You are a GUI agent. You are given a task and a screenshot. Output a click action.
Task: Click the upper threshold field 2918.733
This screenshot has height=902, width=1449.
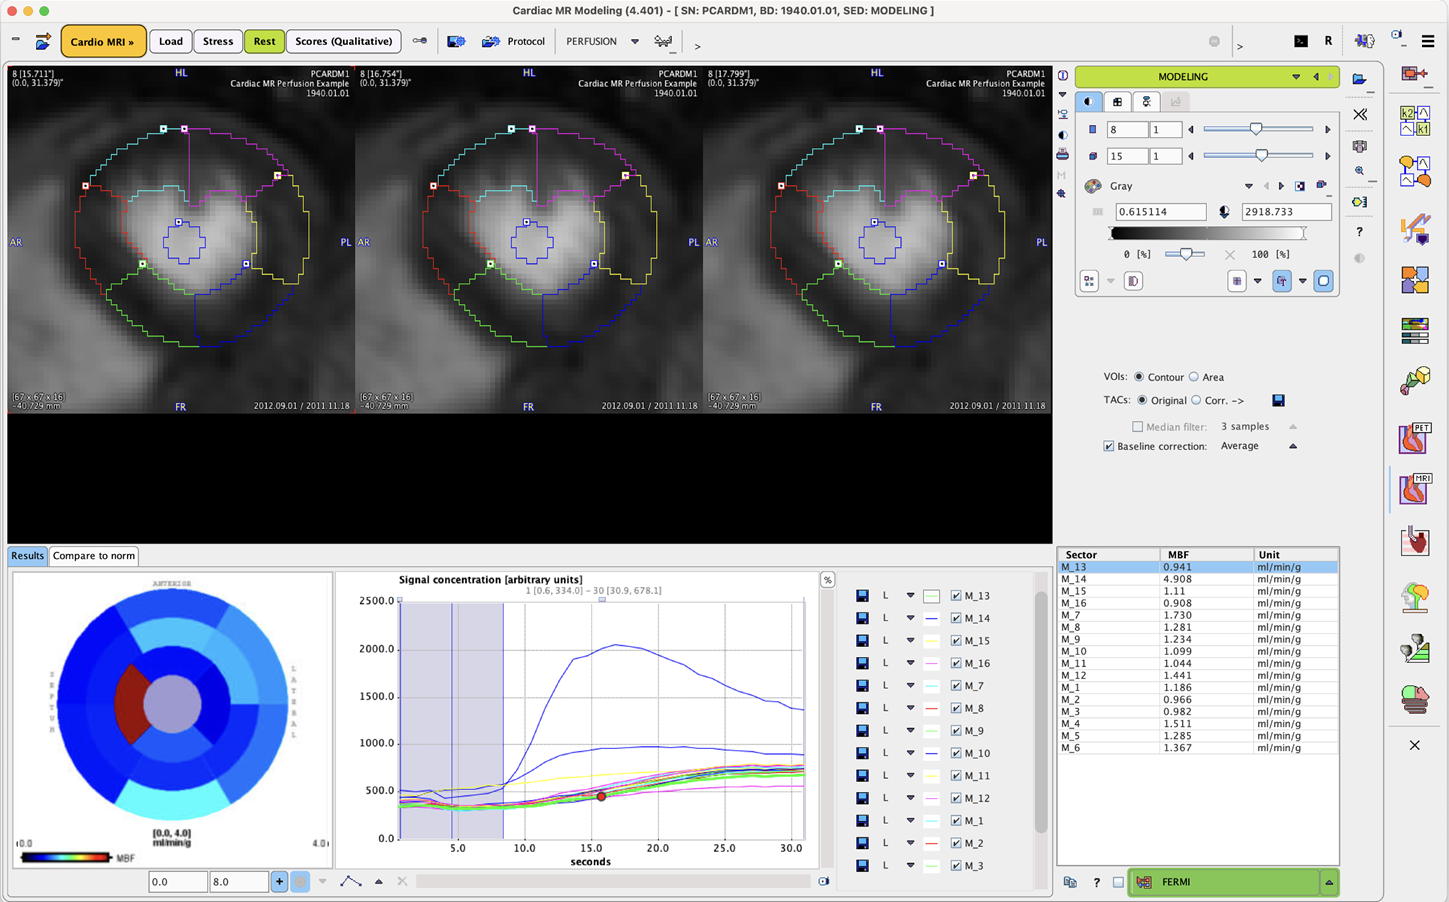coord(1286,212)
